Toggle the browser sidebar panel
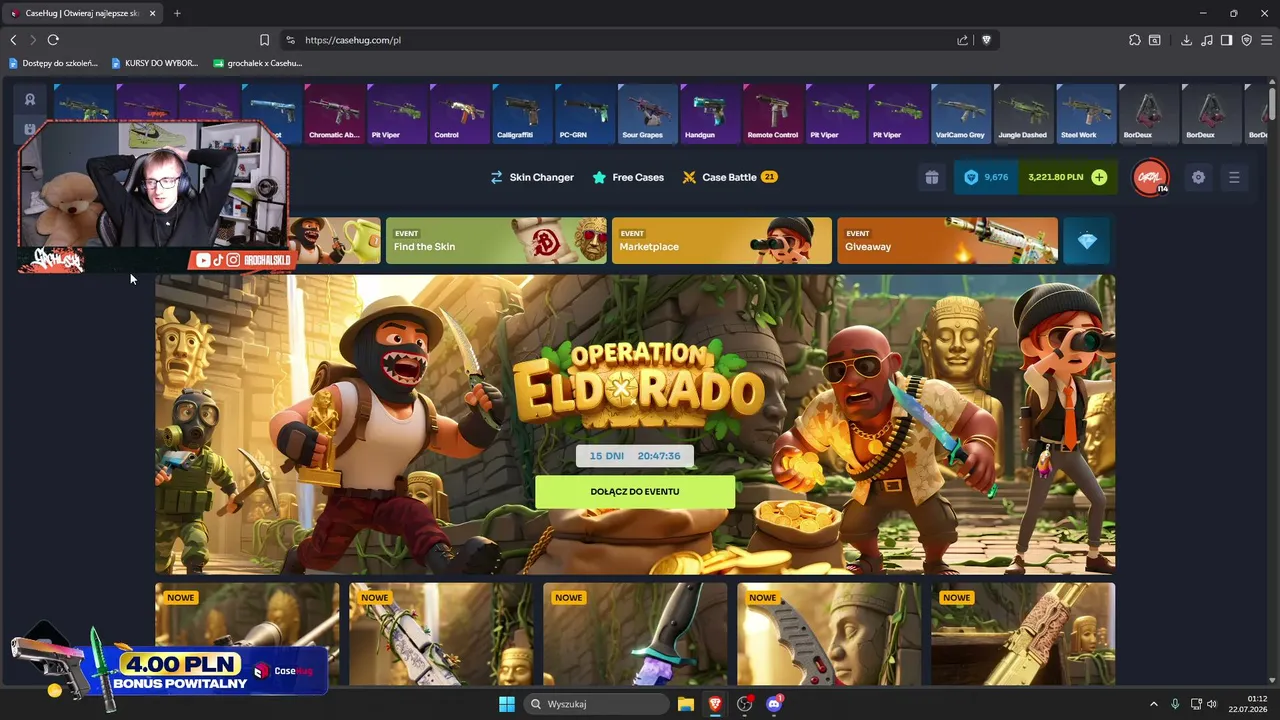The height and width of the screenshot is (720, 1280). [x=1226, y=40]
